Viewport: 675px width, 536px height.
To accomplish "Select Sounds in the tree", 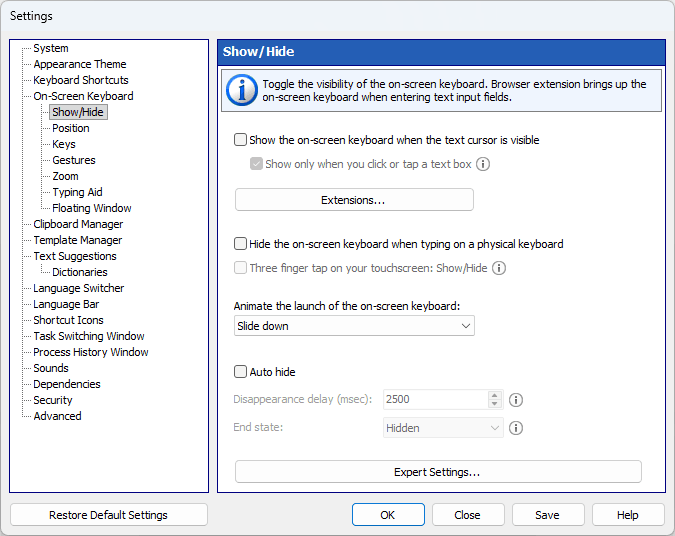I will (51, 368).
